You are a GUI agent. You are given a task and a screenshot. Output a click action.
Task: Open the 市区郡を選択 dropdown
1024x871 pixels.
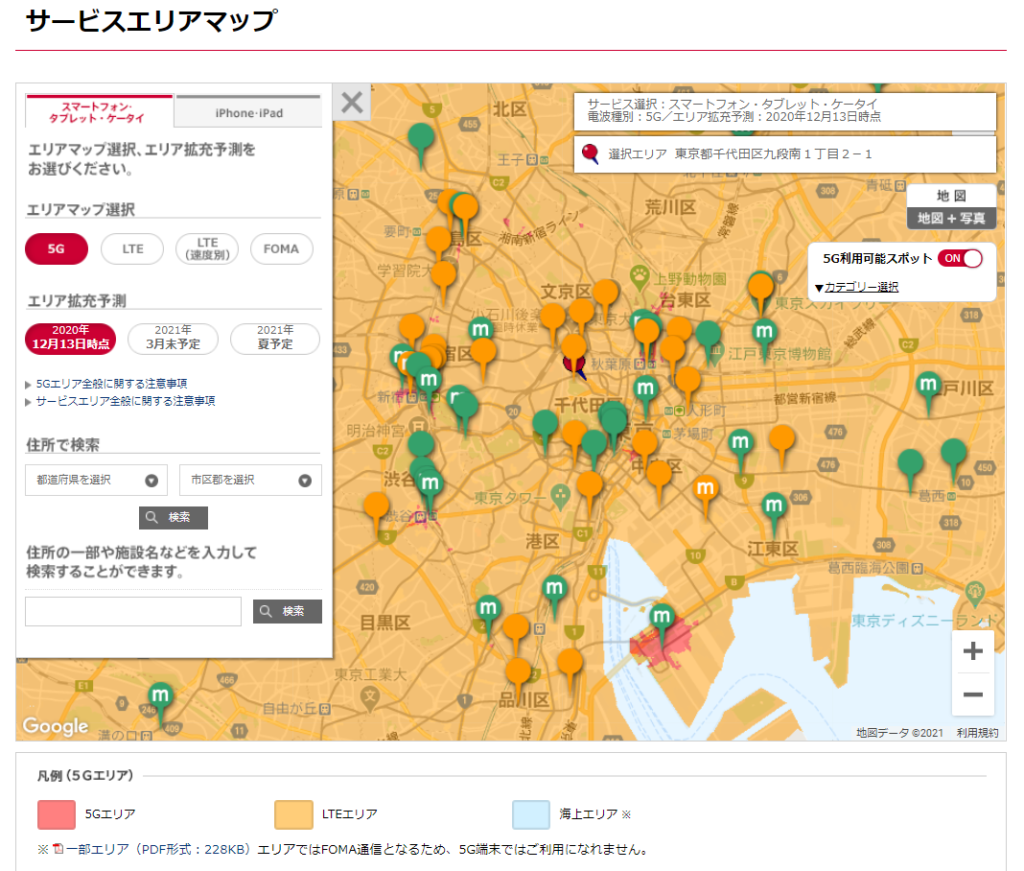click(x=250, y=480)
